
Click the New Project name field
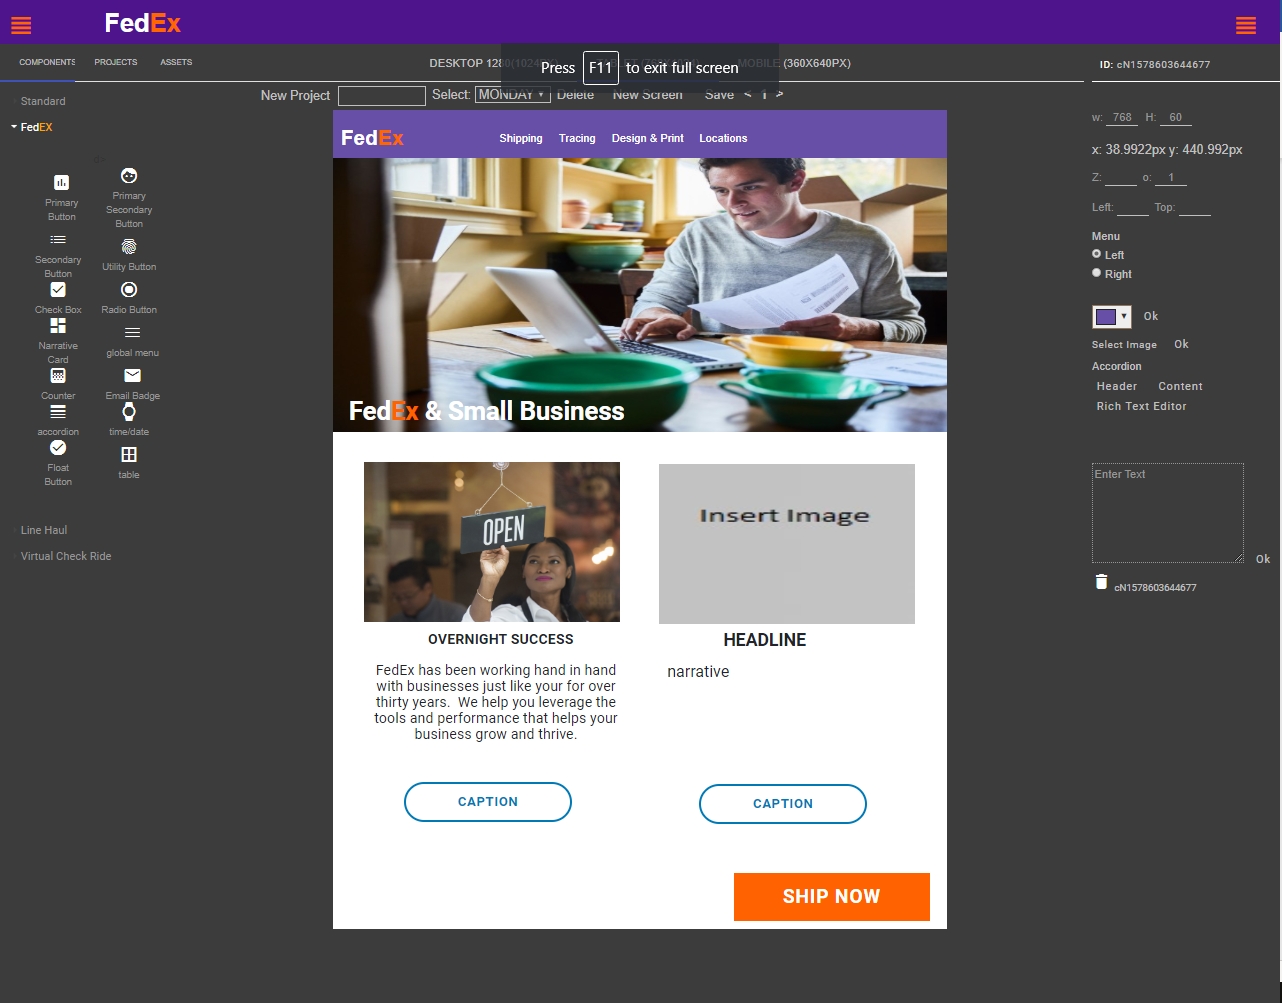pyautogui.click(x=382, y=96)
